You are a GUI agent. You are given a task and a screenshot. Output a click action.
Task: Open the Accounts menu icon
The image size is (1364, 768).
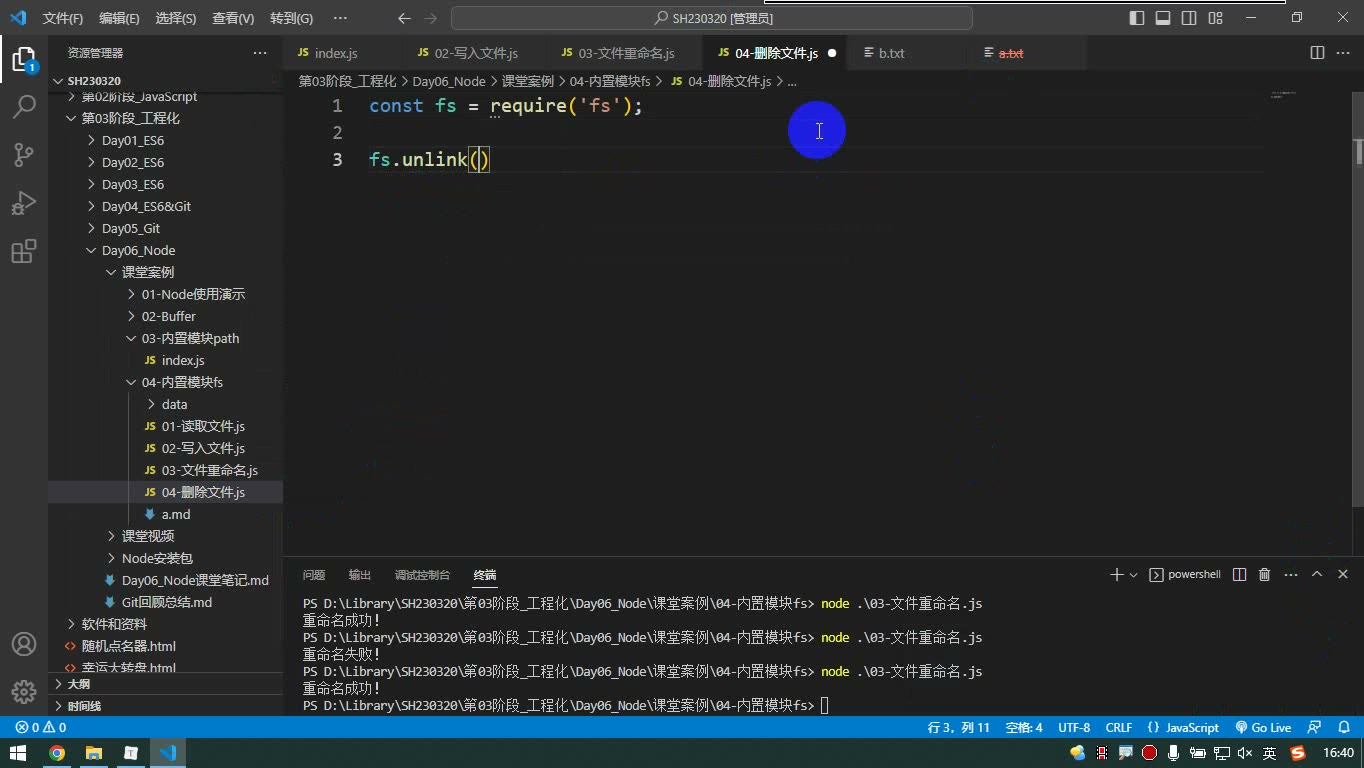[23, 645]
